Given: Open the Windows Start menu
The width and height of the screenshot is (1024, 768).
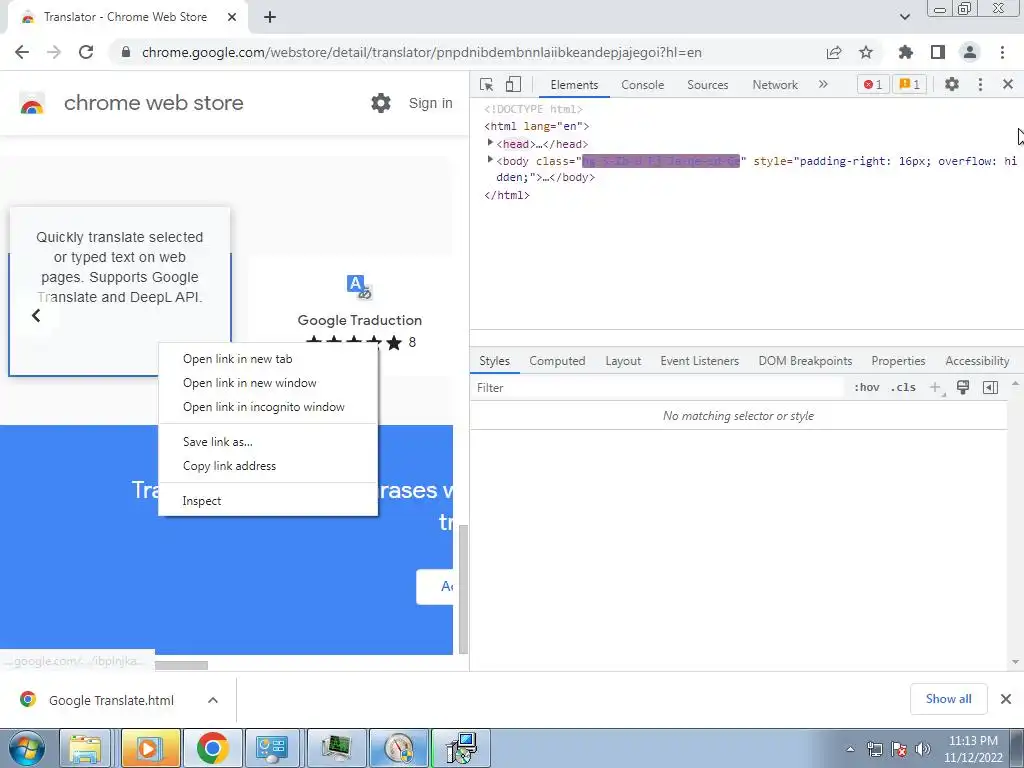Looking at the screenshot, I should pos(26,748).
